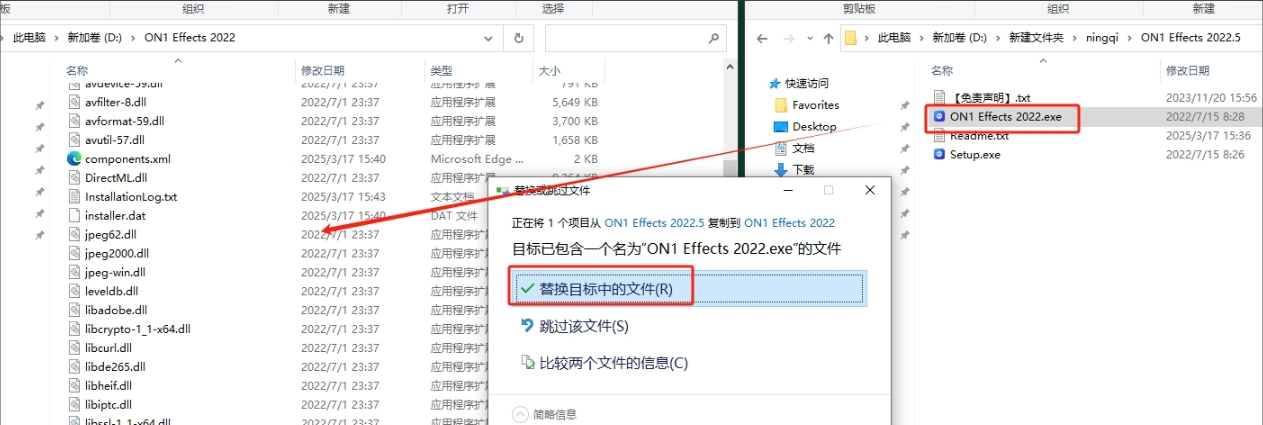
Task: Select components.xml Edge file icon
Action: point(74,159)
